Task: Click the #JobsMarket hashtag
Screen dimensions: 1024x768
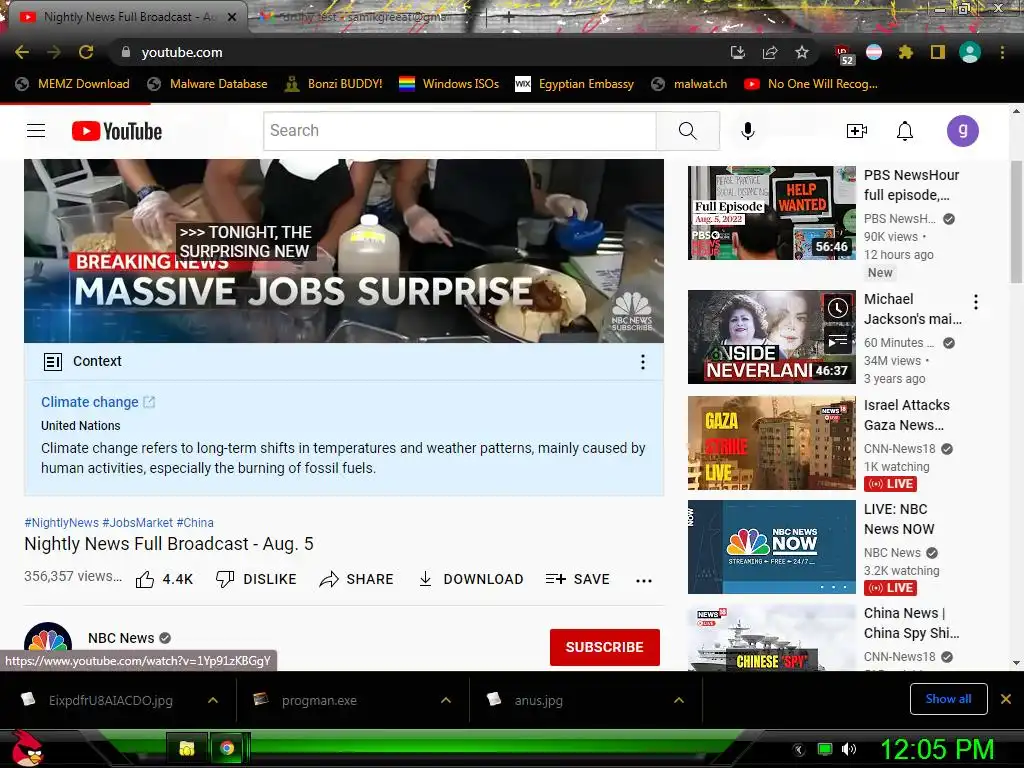Action: 138,522
